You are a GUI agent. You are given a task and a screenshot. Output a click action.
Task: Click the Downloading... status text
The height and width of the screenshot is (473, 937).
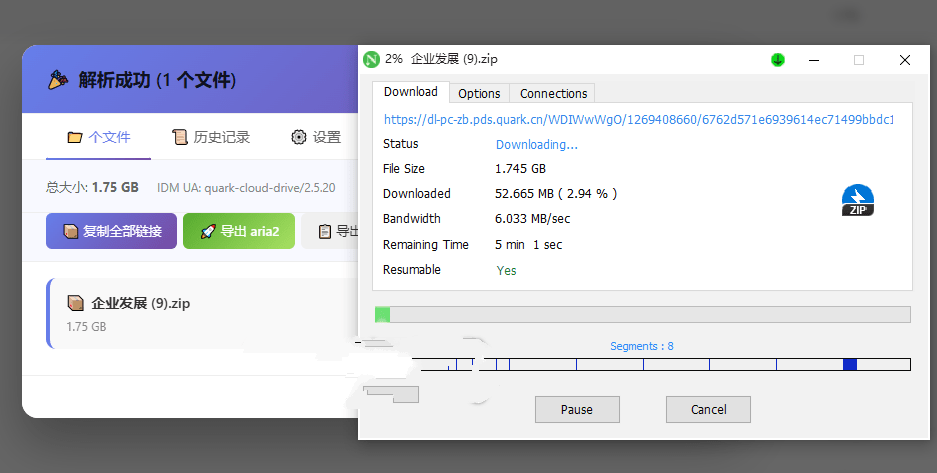pyautogui.click(x=537, y=145)
